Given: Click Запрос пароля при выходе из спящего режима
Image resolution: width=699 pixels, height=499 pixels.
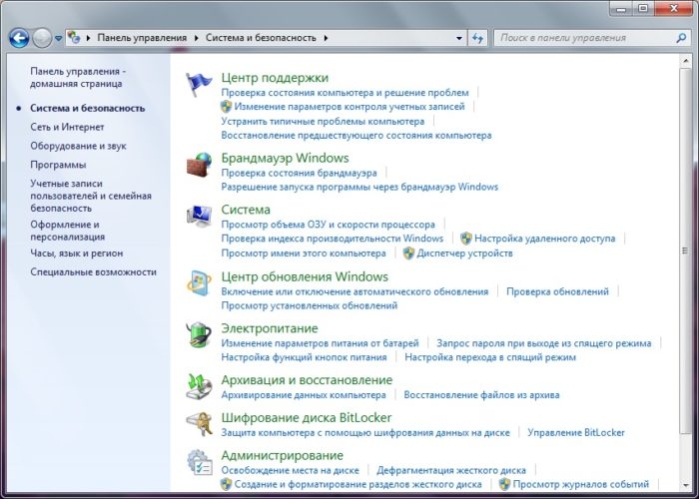Looking at the screenshot, I should [x=544, y=343].
